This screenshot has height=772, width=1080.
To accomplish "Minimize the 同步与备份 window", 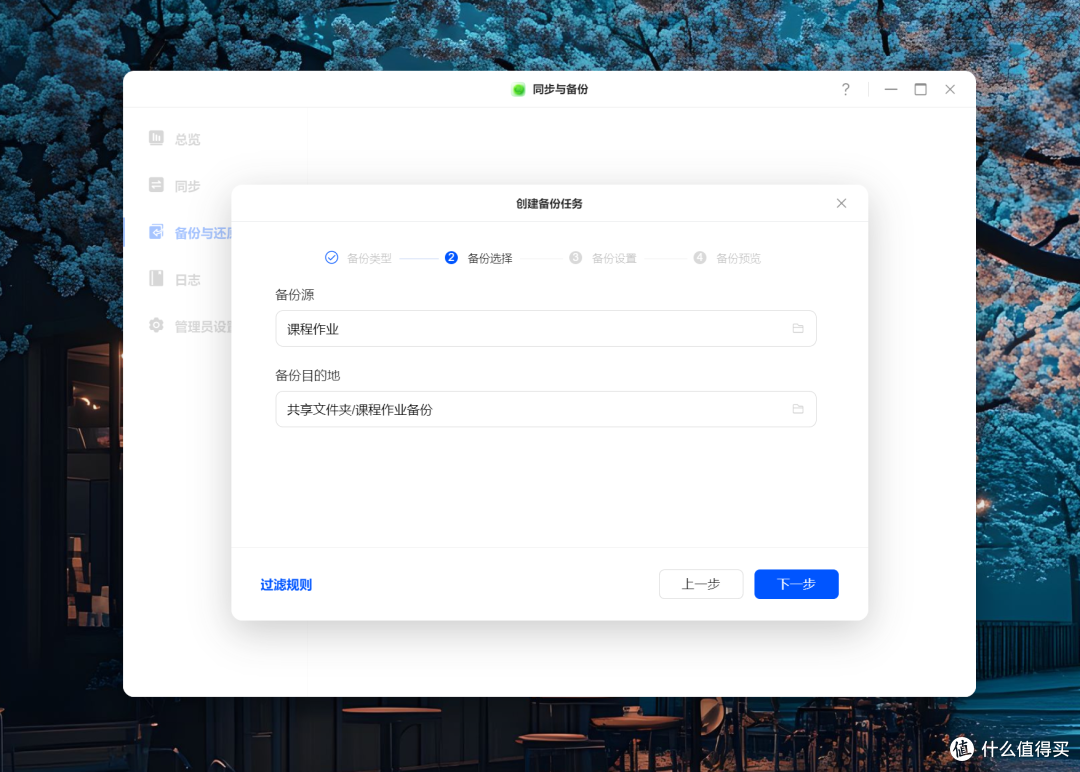I will [x=891, y=90].
